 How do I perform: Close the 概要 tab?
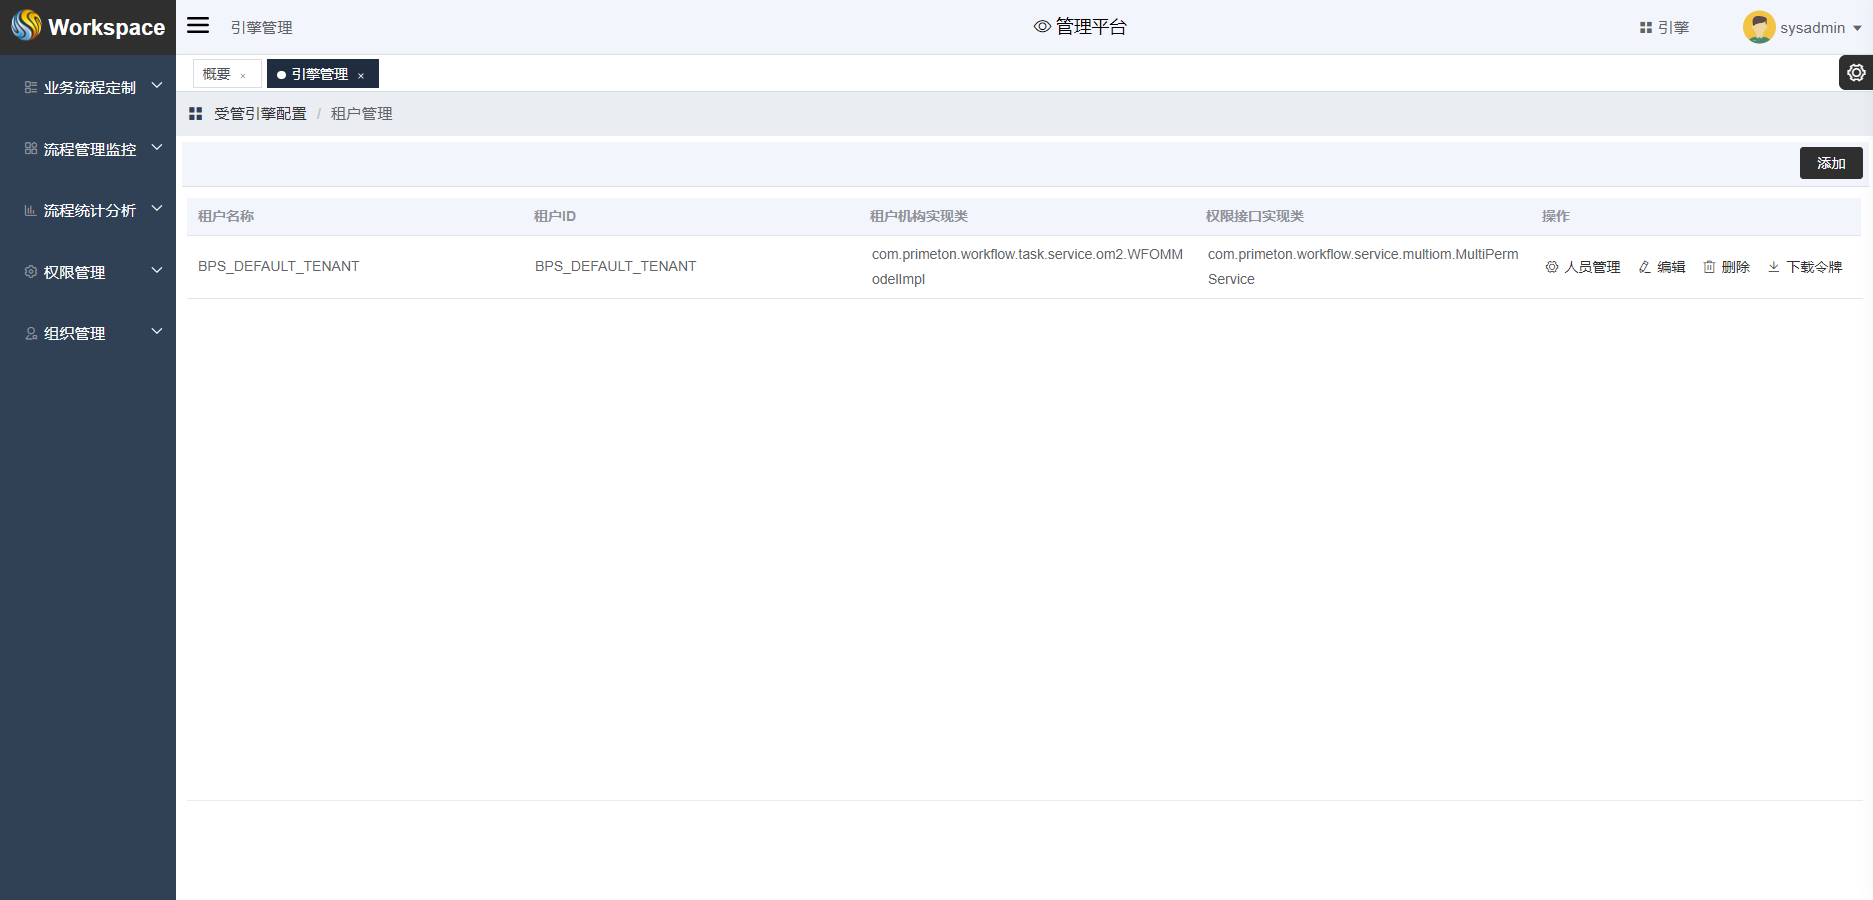tap(243, 76)
